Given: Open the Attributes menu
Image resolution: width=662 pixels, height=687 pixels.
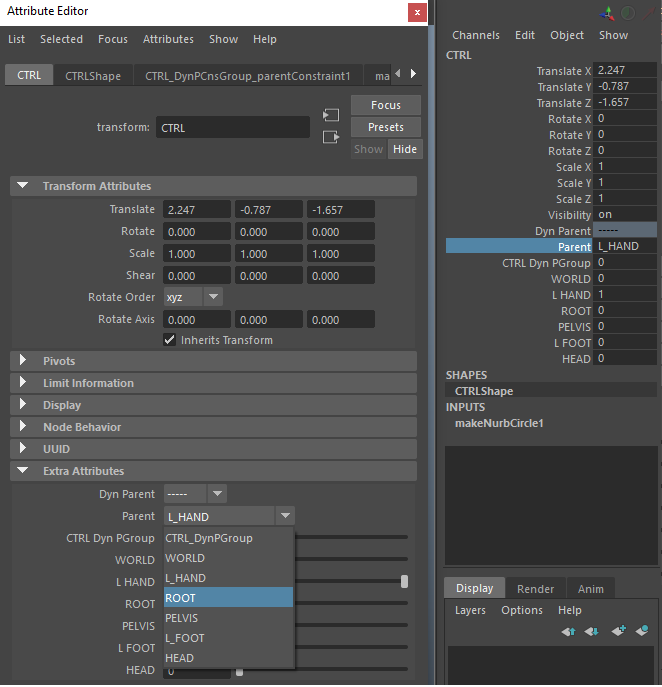Looking at the screenshot, I should click(168, 39).
